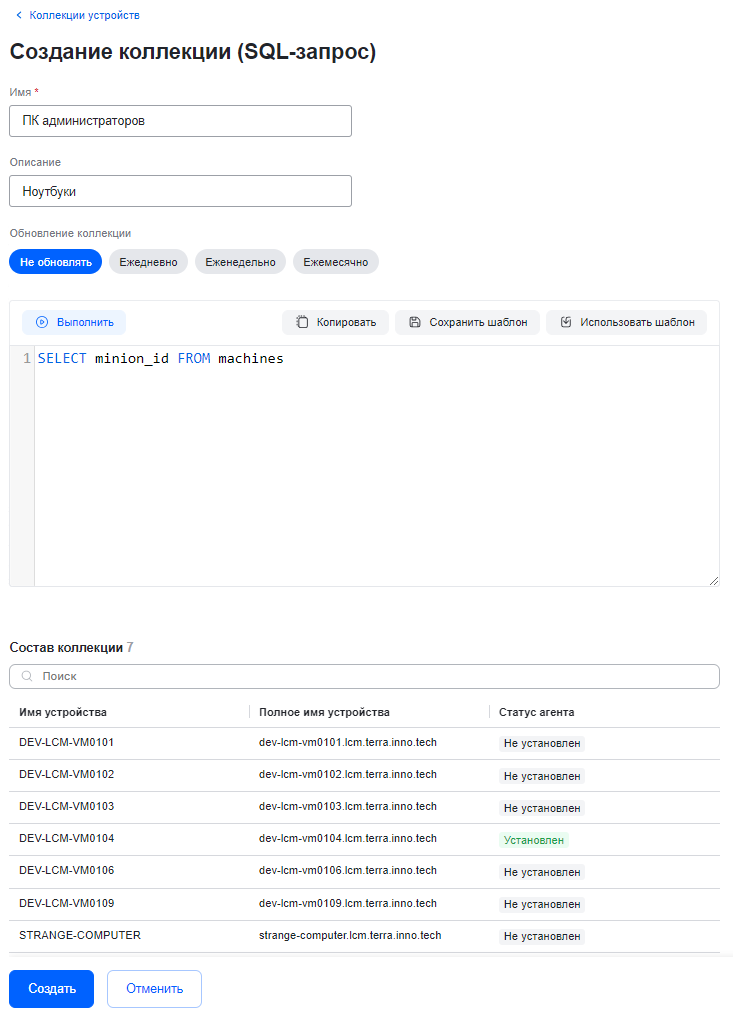Screen dimensions: 733x1013
Task: Click into the Описание field containing Ноутбуки
Action: click(x=180, y=191)
